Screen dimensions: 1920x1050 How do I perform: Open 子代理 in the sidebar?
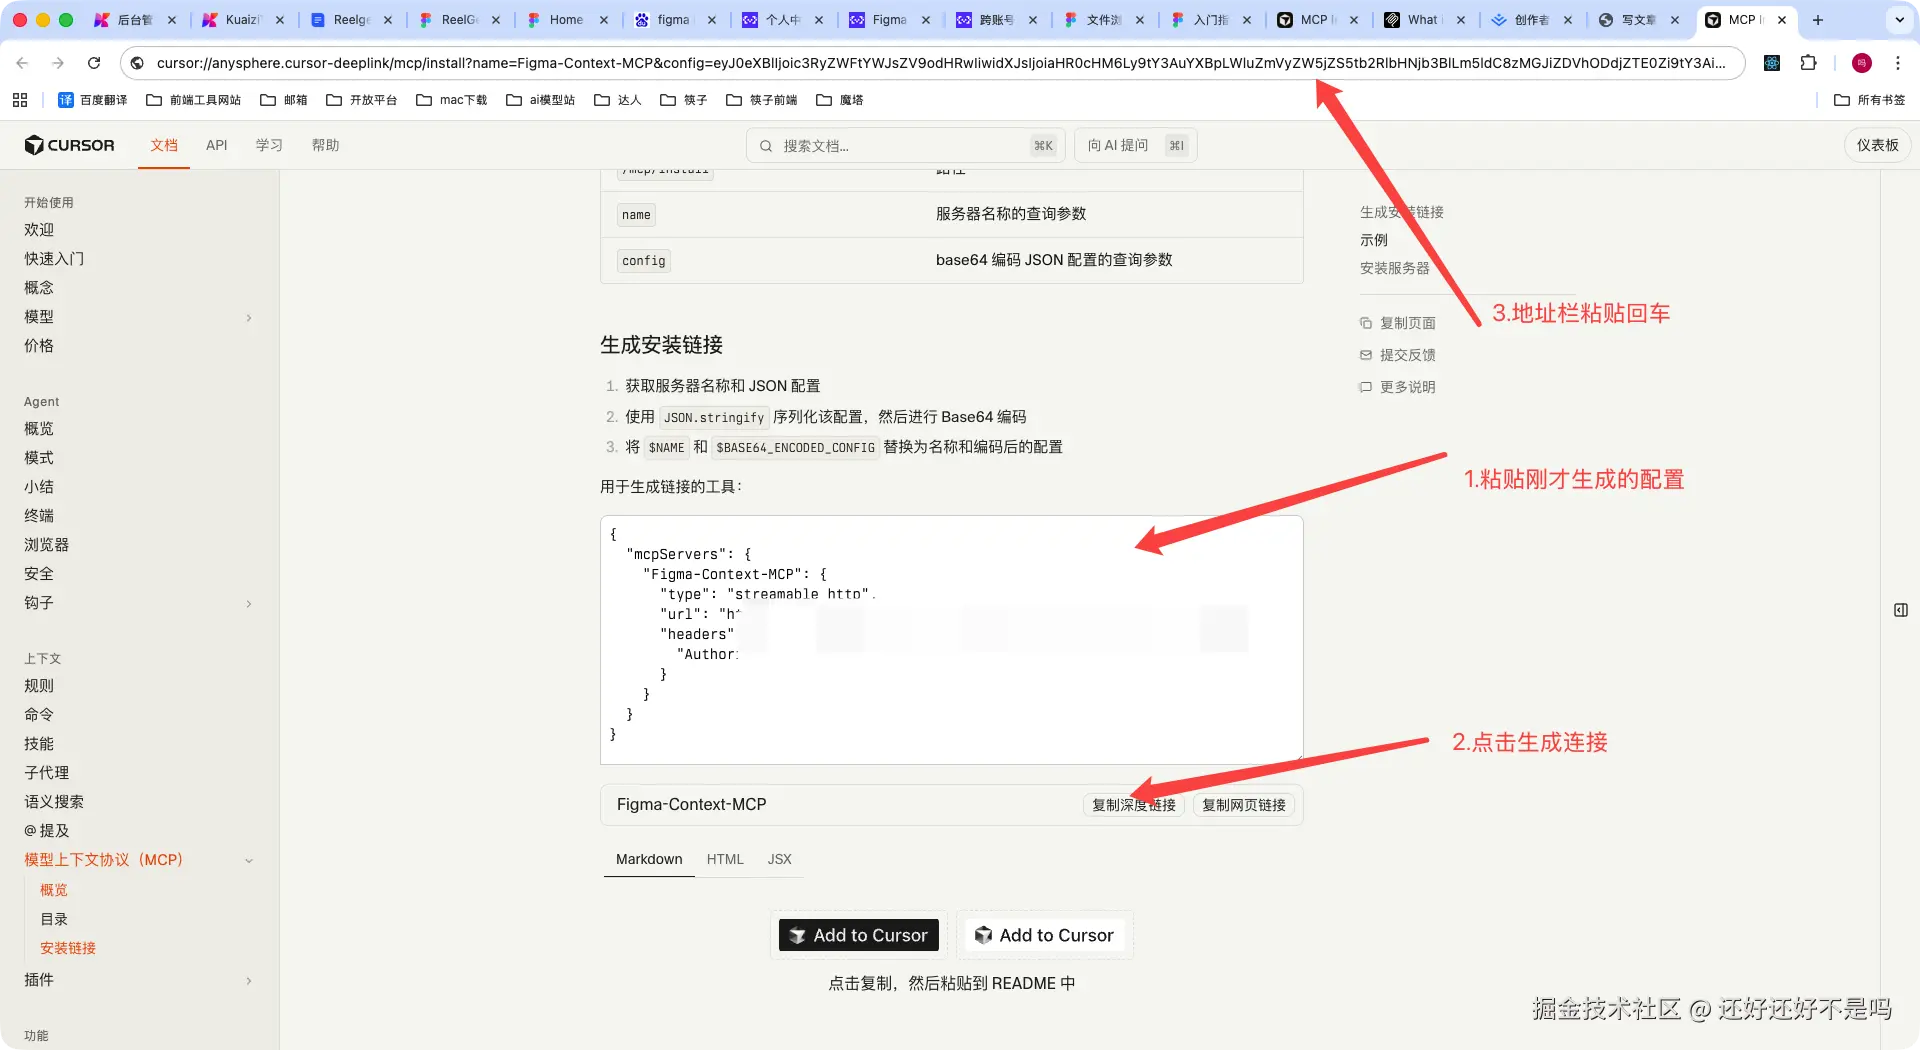pos(47,773)
